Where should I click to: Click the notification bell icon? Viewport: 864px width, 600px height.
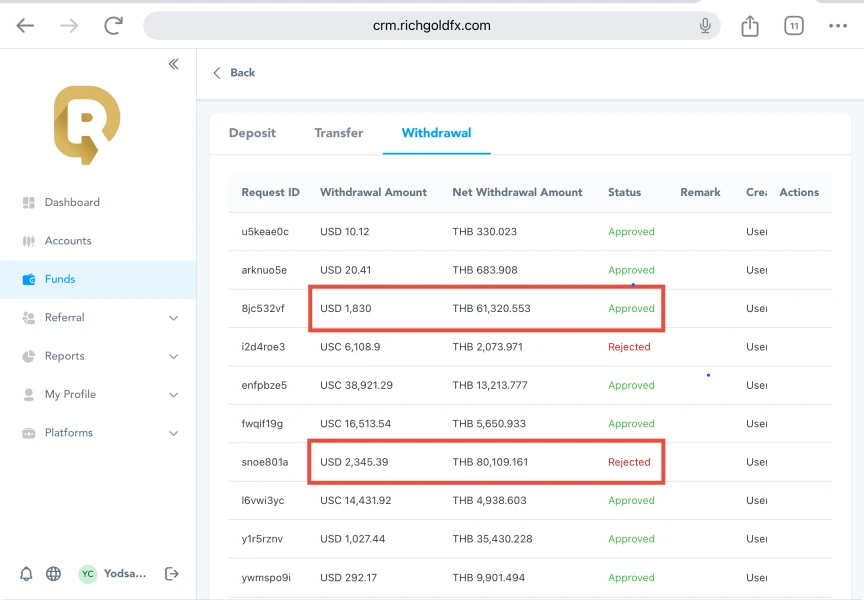[x=26, y=574]
